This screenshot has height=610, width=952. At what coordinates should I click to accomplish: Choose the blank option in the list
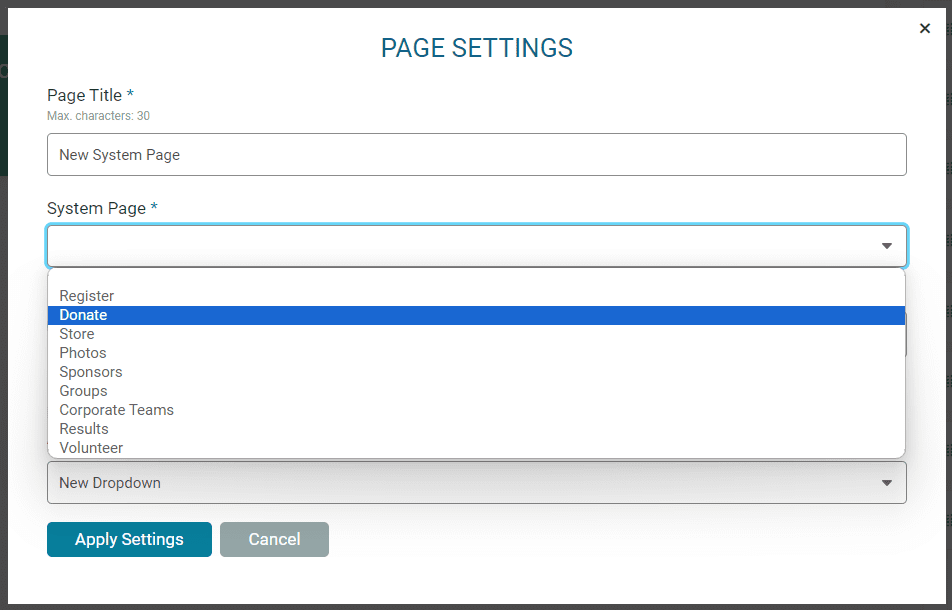point(477,278)
